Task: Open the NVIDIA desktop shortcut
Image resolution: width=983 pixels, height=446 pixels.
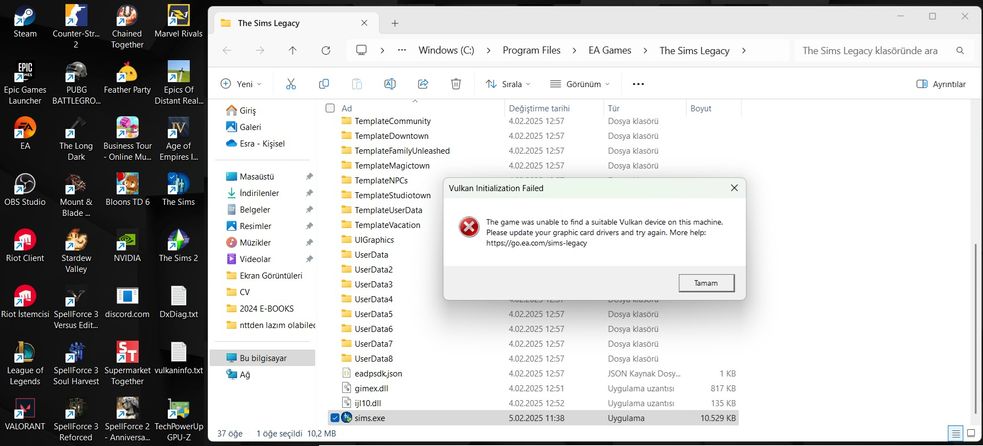Action: tap(127, 245)
